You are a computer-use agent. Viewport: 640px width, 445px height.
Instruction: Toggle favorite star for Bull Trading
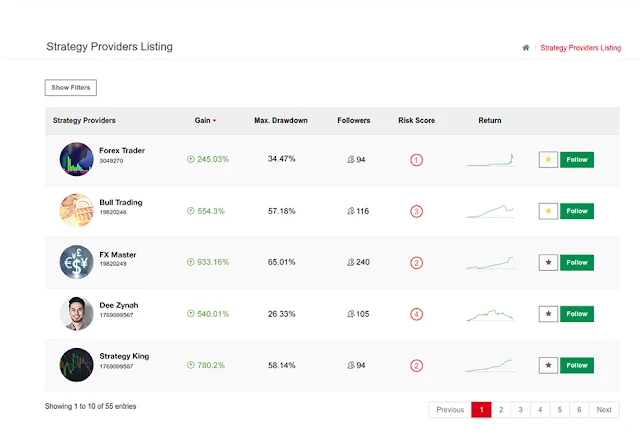[x=548, y=211]
